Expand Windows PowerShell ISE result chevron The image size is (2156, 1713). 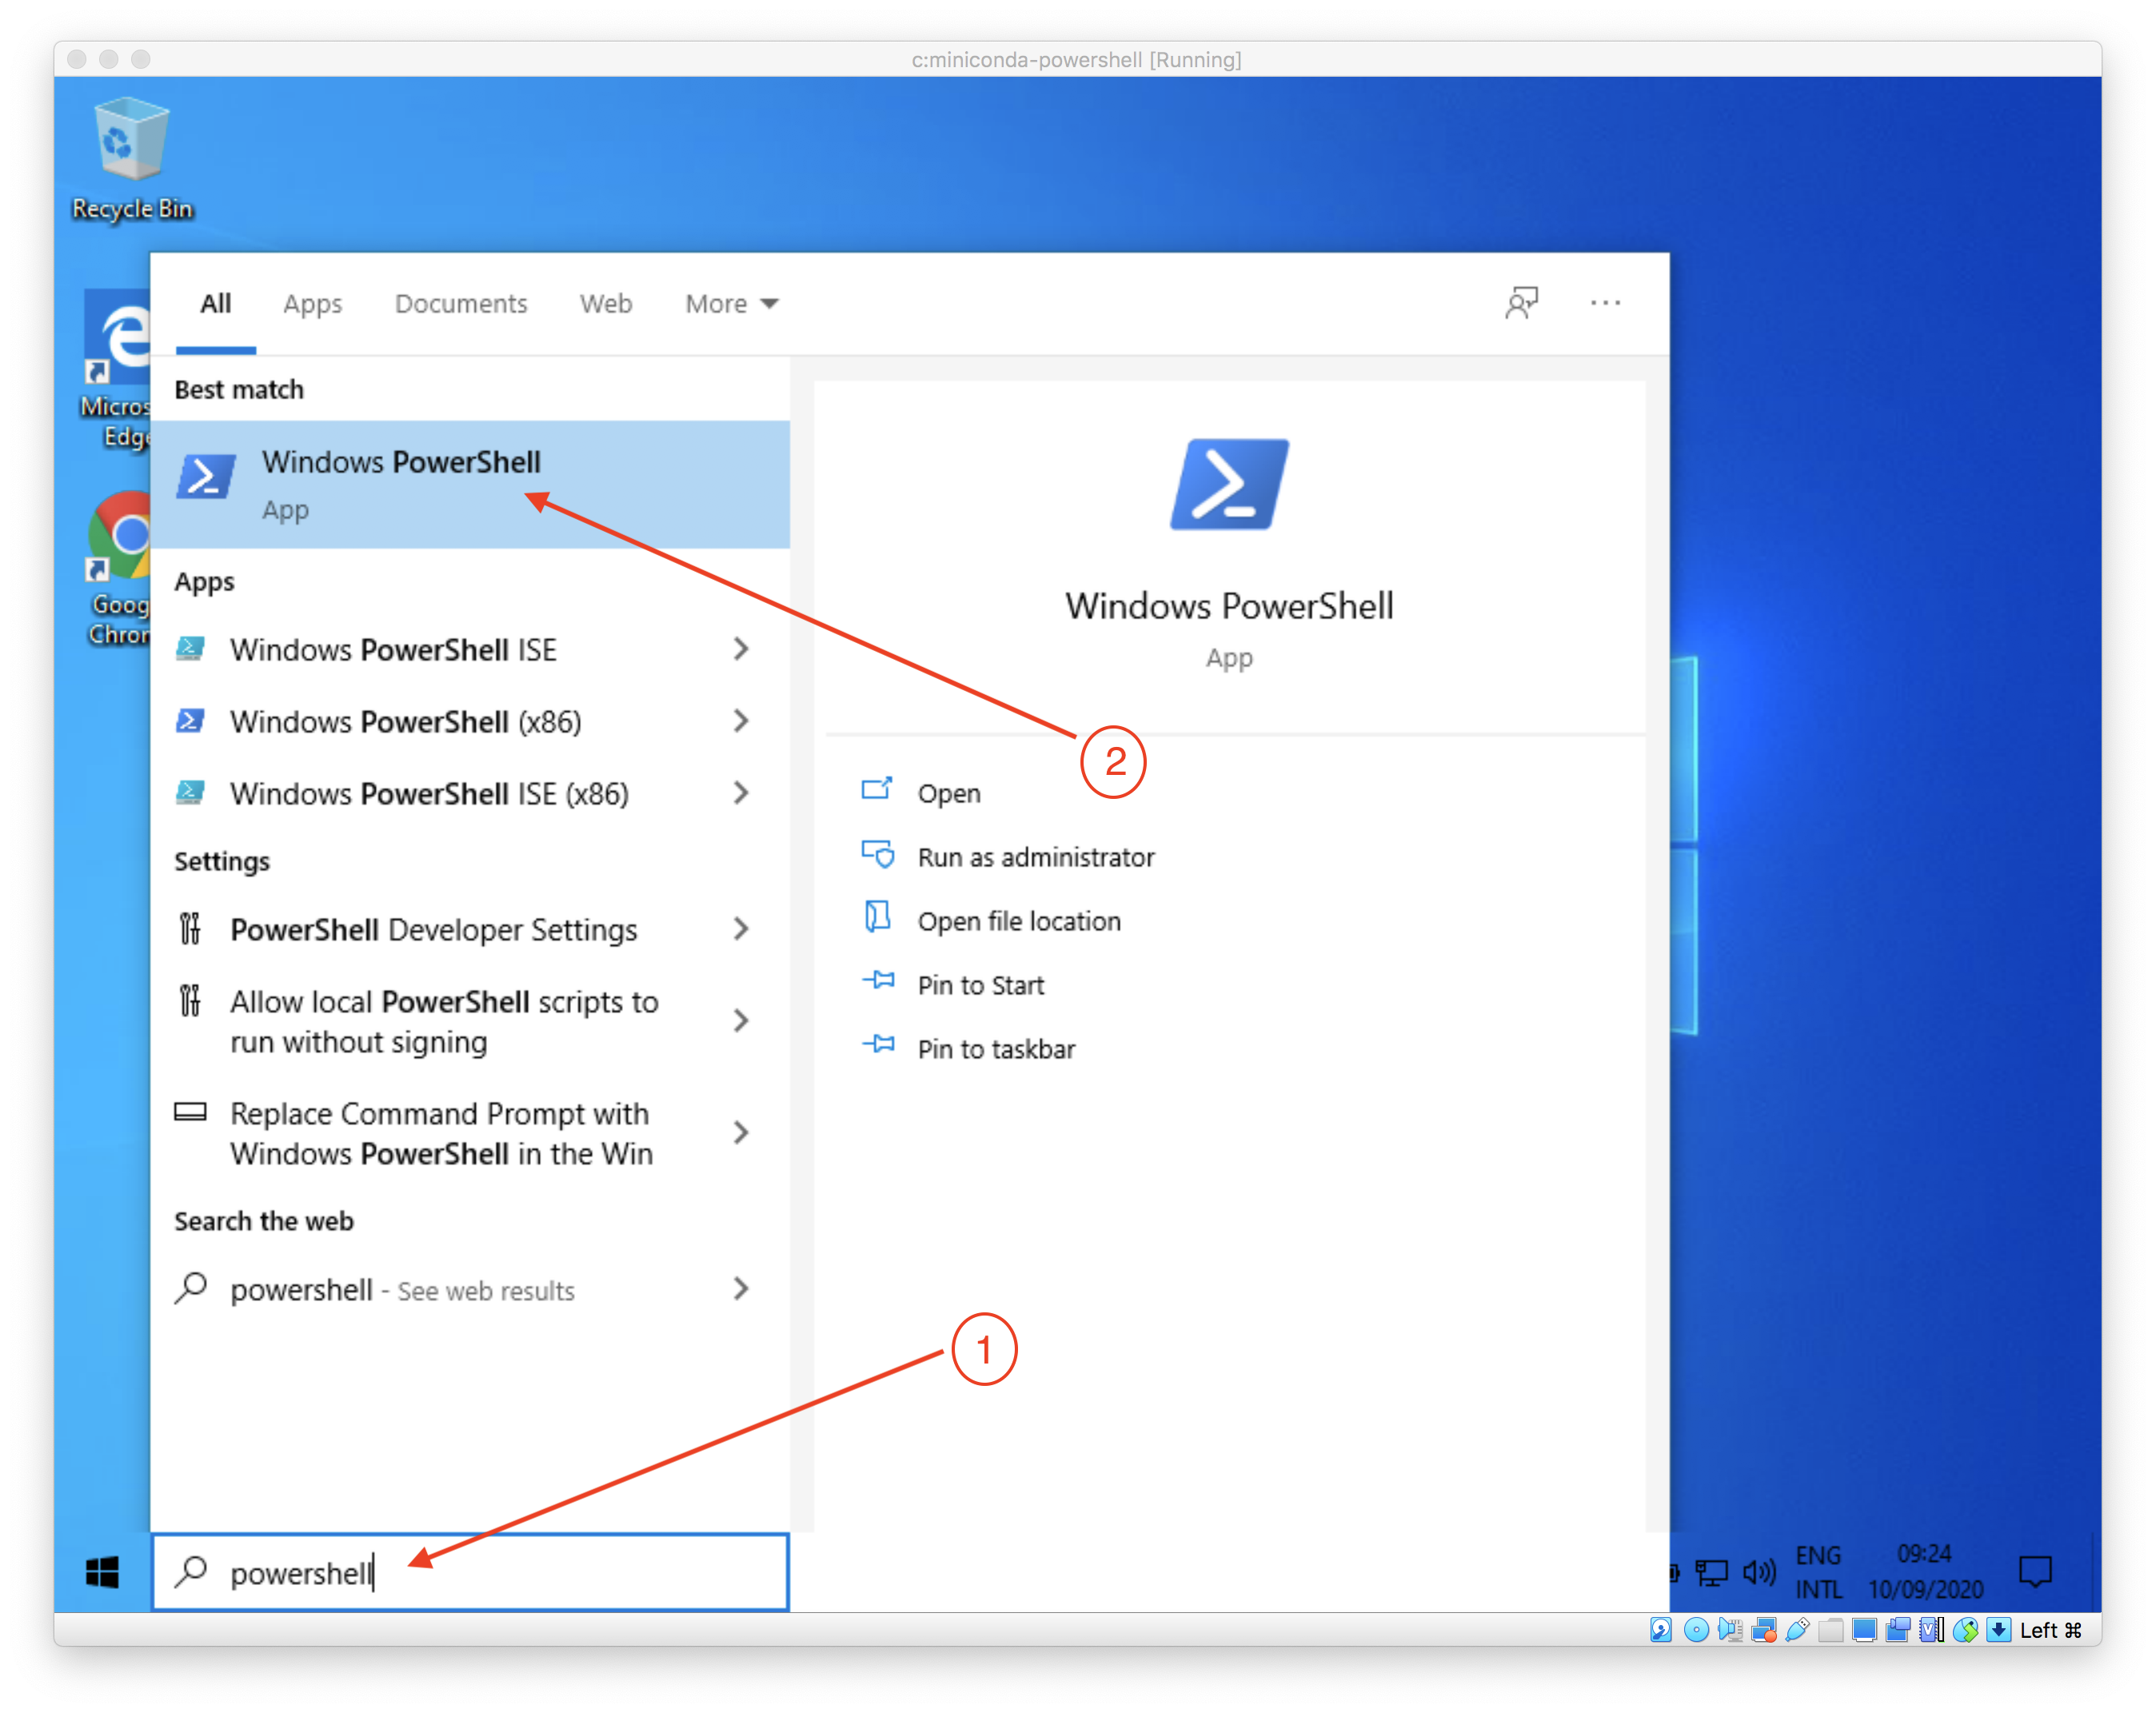[x=741, y=649]
